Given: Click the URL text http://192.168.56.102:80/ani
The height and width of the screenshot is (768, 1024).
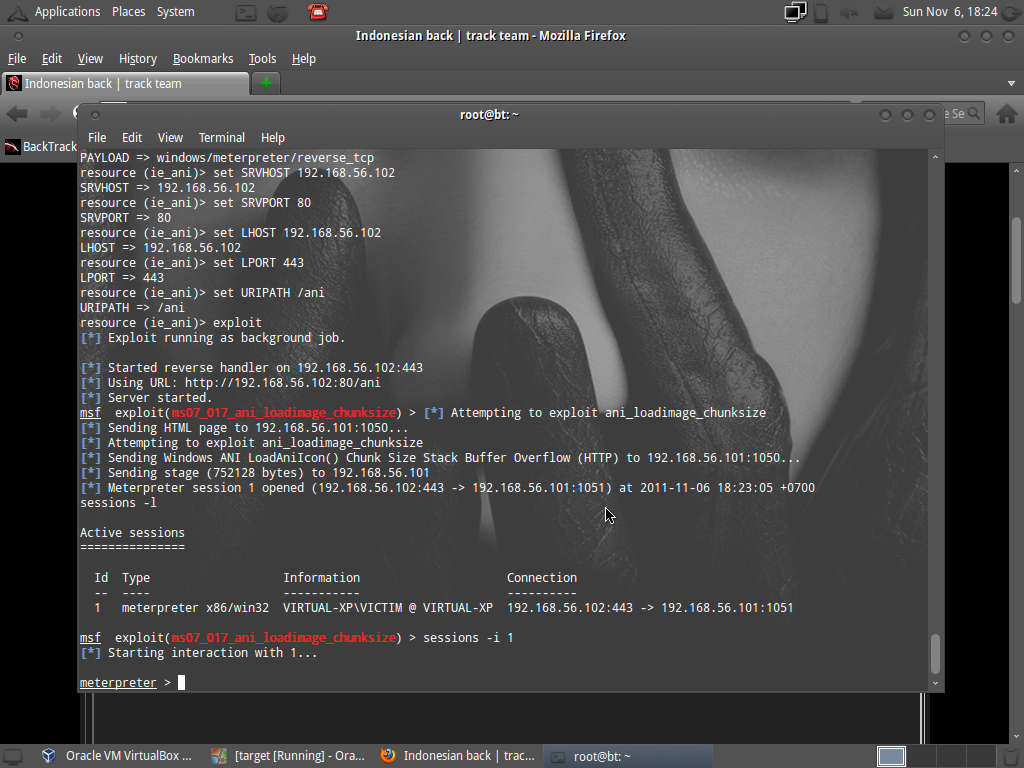Looking at the screenshot, I should (282, 383).
